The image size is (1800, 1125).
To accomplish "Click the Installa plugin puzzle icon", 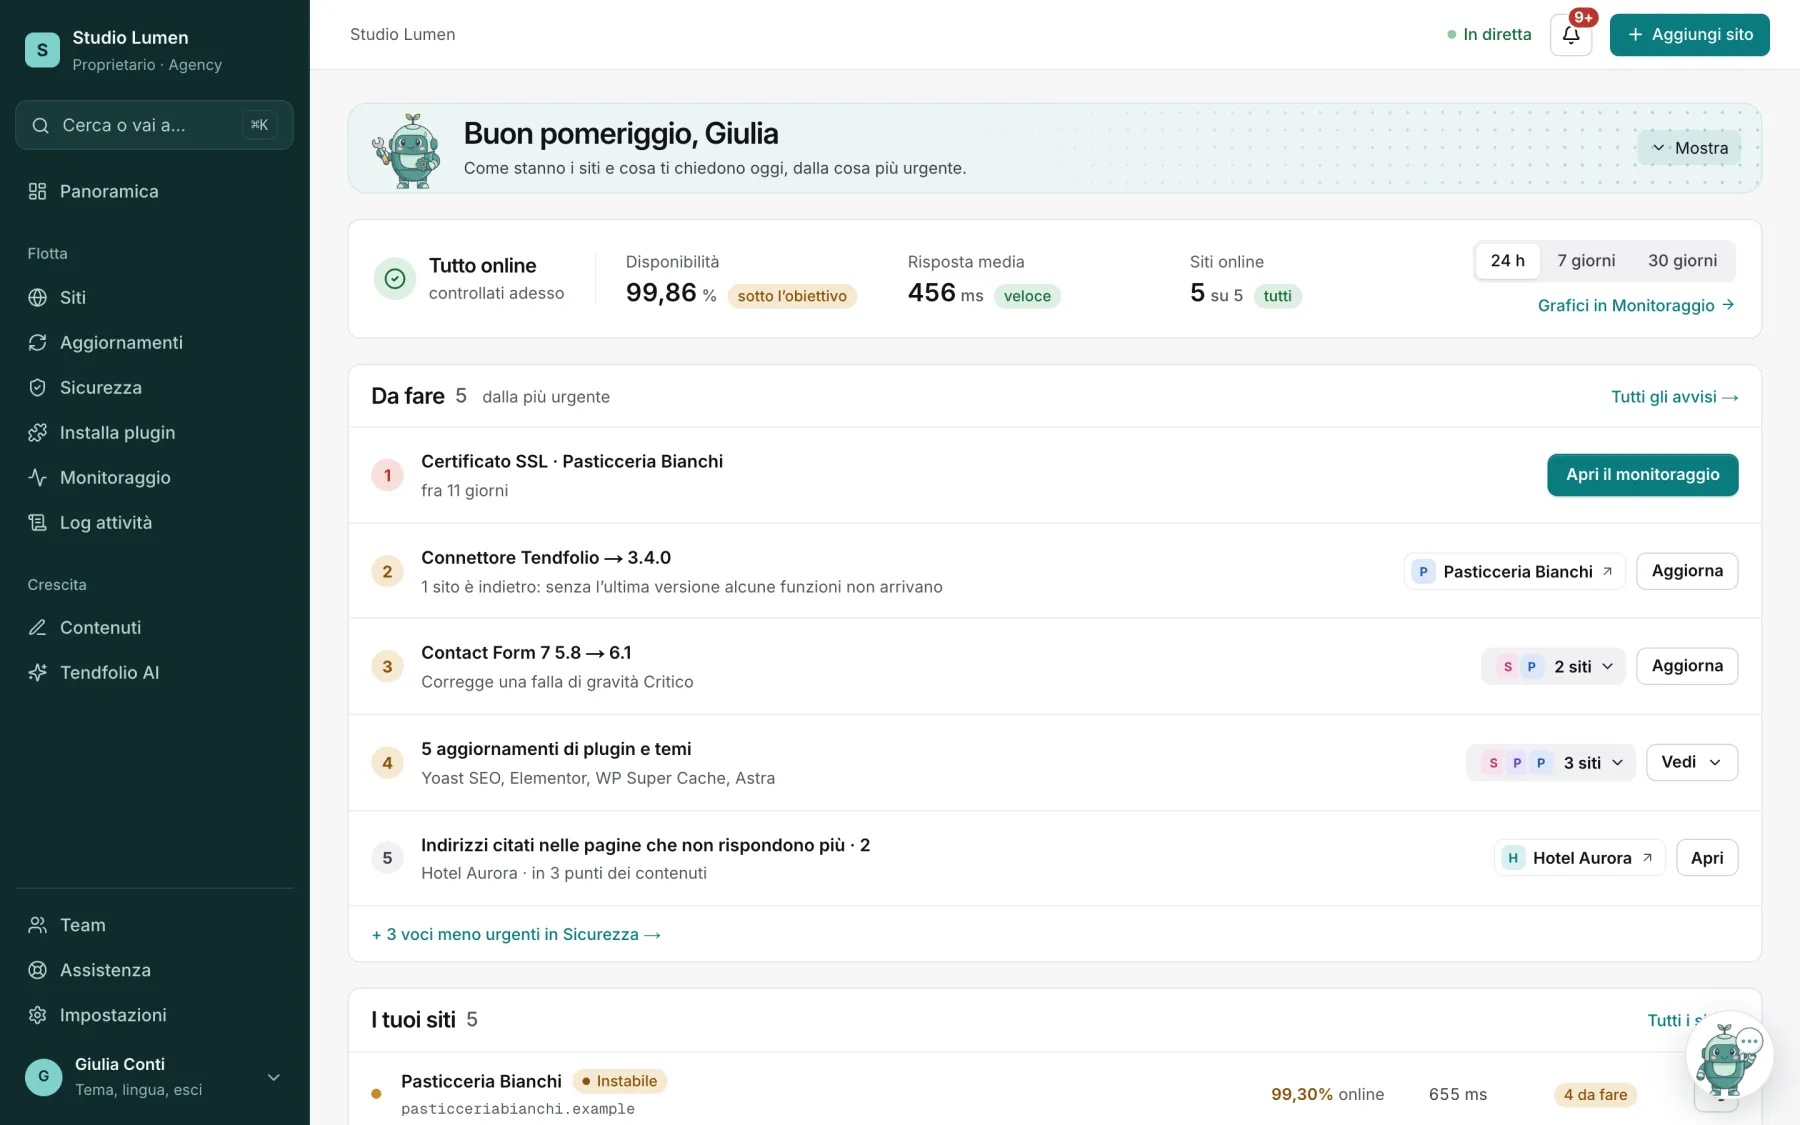I will (x=37, y=432).
